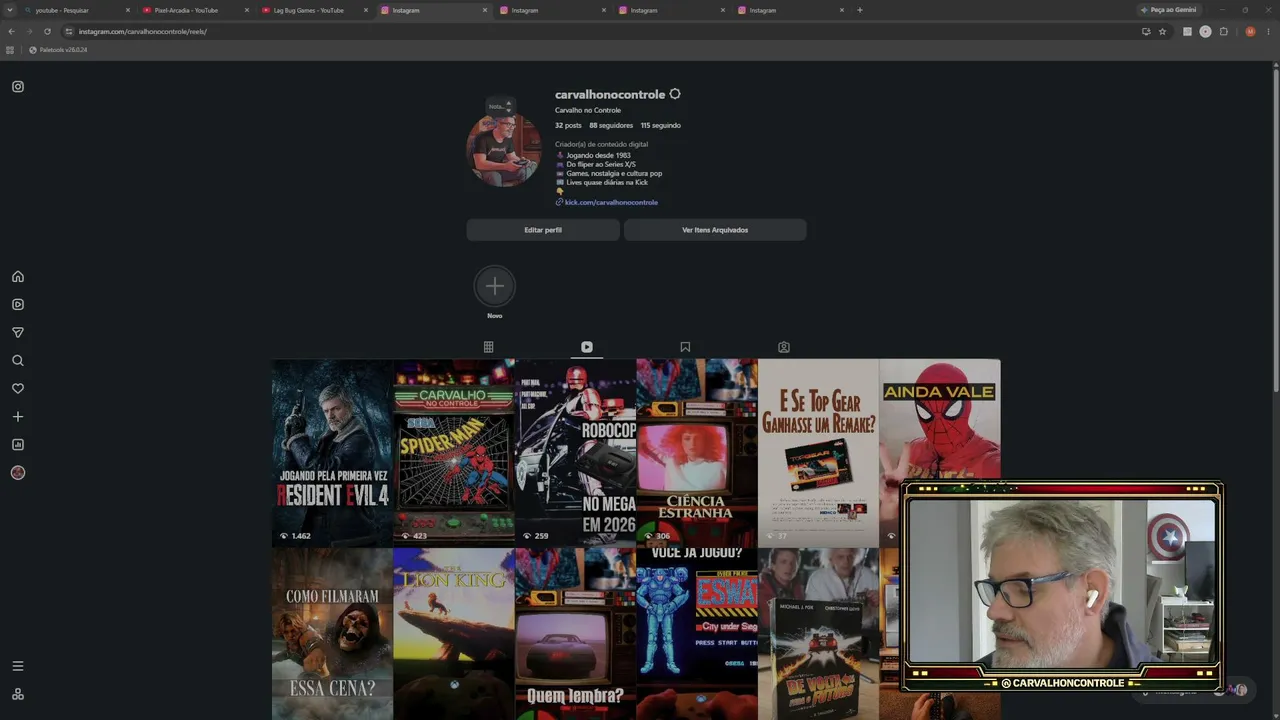Image resolution: width=1280 pixels, height=720 pixels.
Task: Open Resident Evil 4 reel thumbnail
Action: pyautogui.click(x=332, y=453)
